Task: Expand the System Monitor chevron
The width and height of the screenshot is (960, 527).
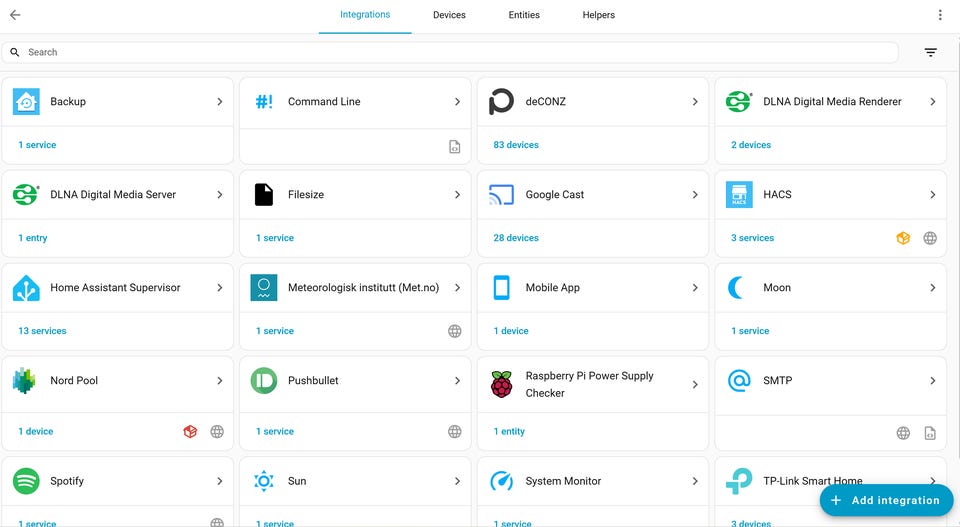Action: (x=695, y=481)
